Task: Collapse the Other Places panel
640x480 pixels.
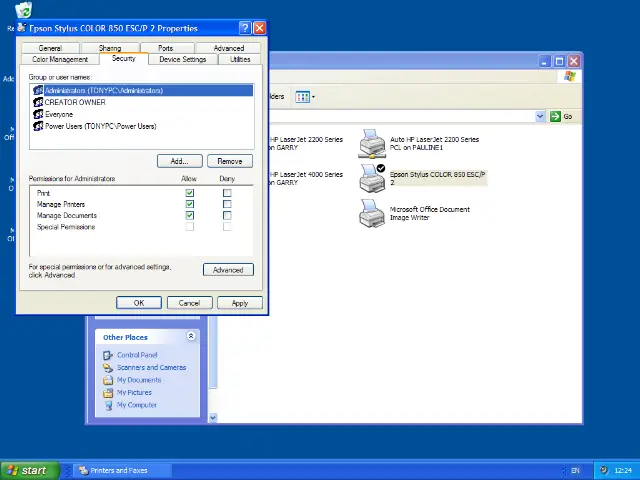Action: point(191,336)
